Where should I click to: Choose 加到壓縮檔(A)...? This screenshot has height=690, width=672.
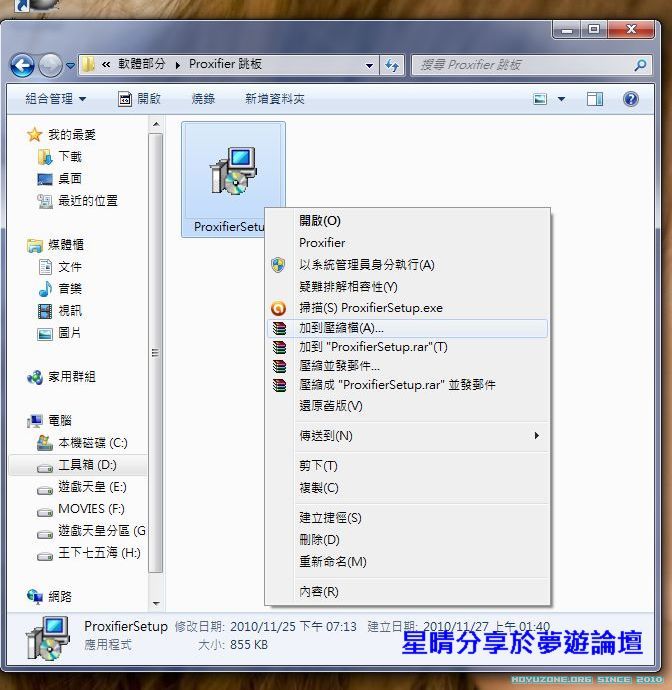[408, 328]
